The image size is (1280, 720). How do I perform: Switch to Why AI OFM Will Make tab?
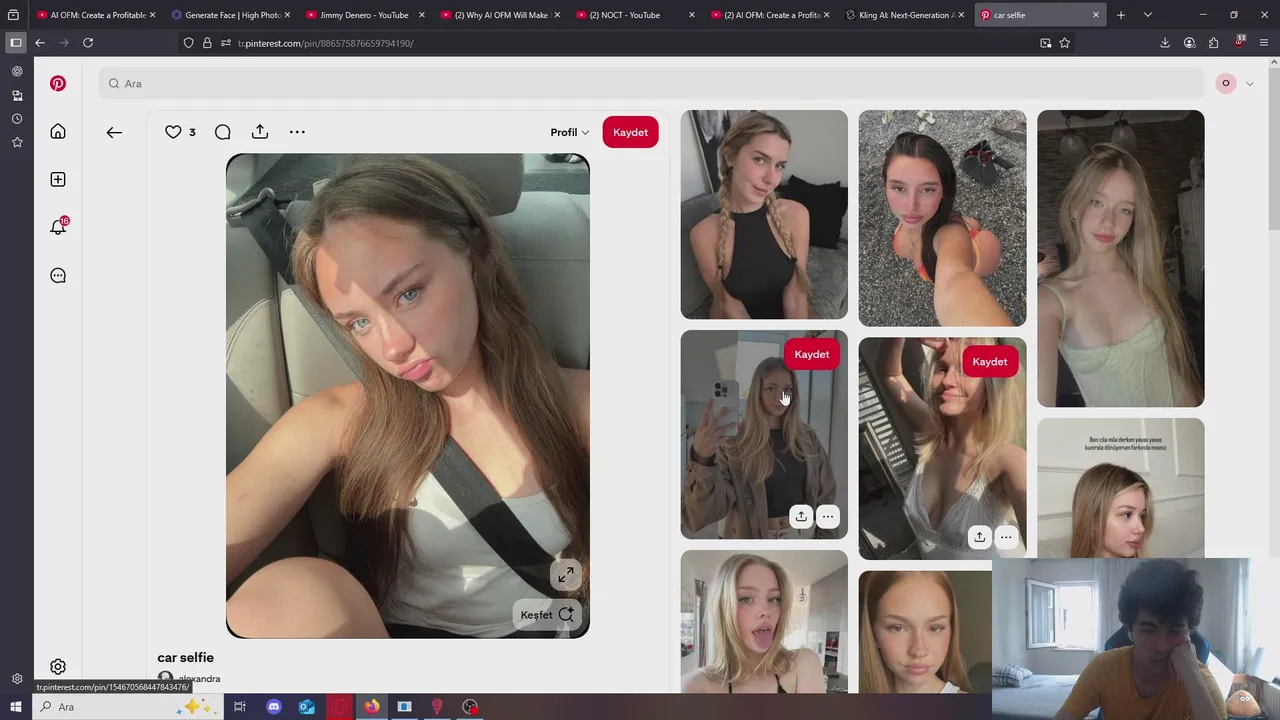click(x=500, y=15)
